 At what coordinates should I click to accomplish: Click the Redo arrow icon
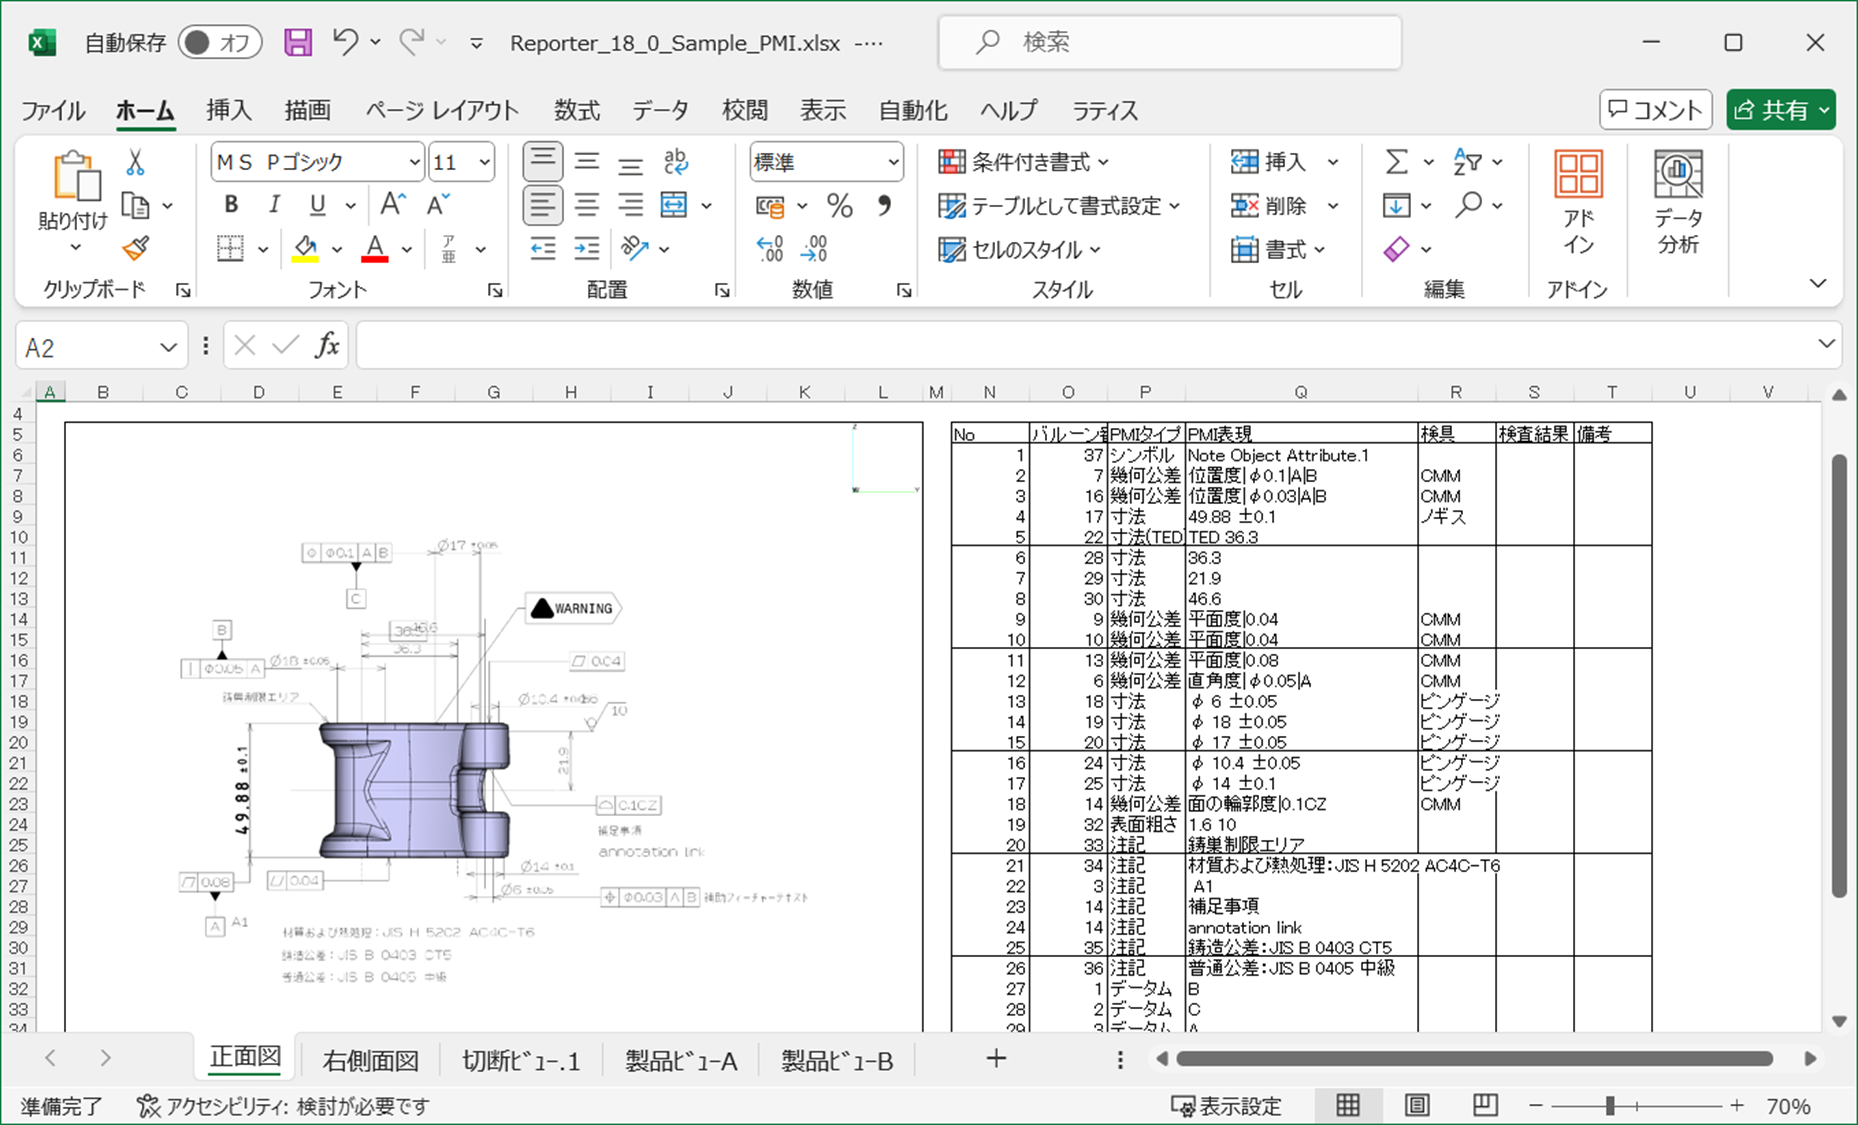pyautogui.click(x=411, y=42)
